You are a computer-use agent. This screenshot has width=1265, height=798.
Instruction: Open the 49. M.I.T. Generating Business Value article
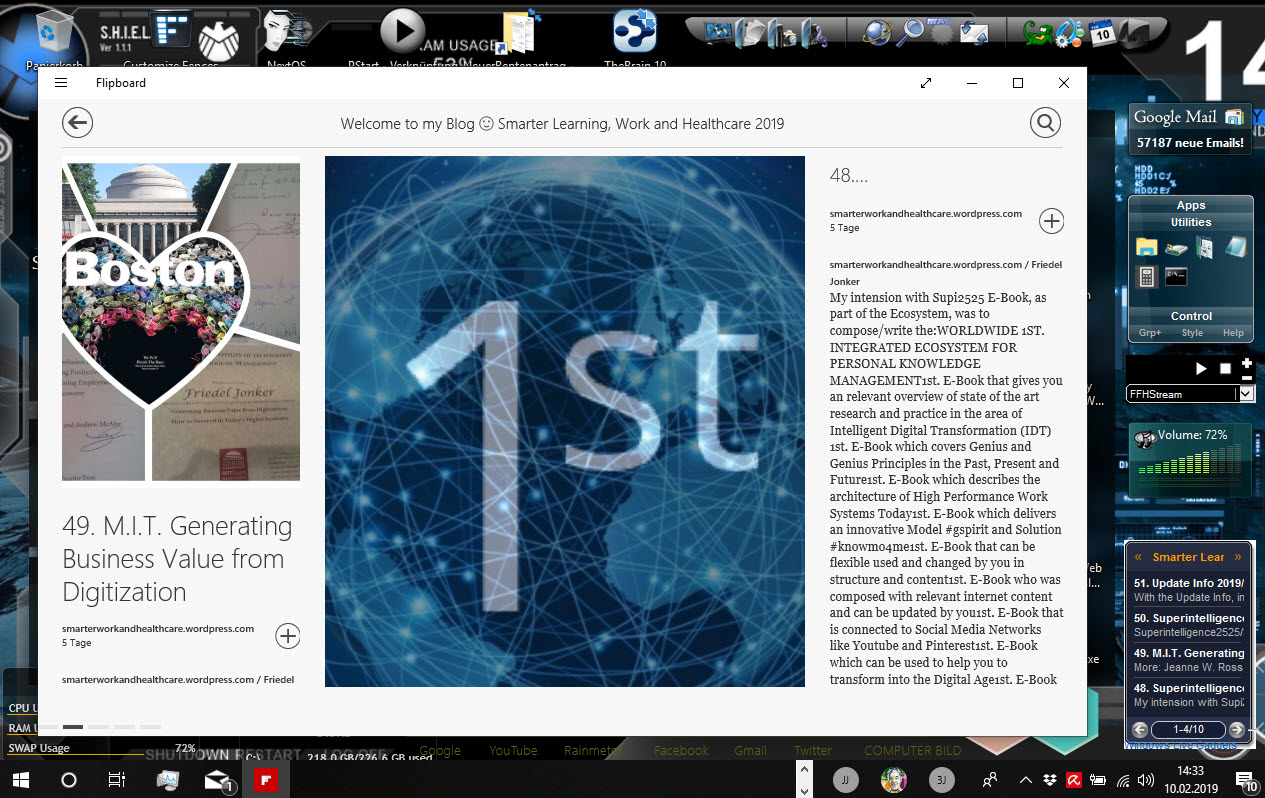coord(177,558)
